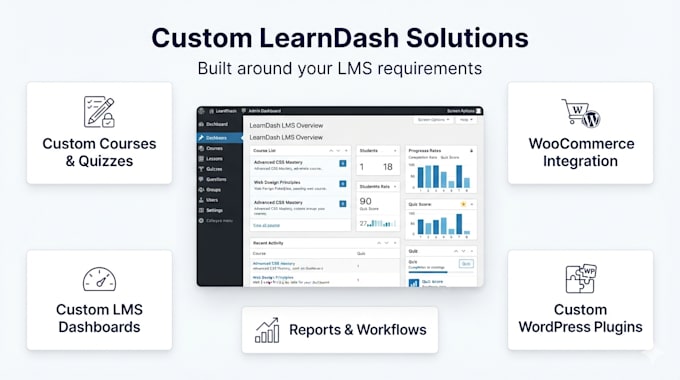Open the Screen Options dropdown
The height and width of the screenshot is (380, 680).
pyautogui.click(x=433, y=120)
